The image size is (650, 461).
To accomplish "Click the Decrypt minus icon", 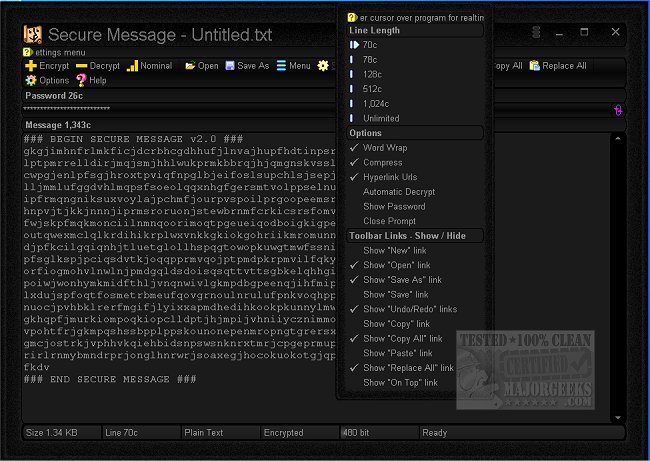I will coord(82,66).
